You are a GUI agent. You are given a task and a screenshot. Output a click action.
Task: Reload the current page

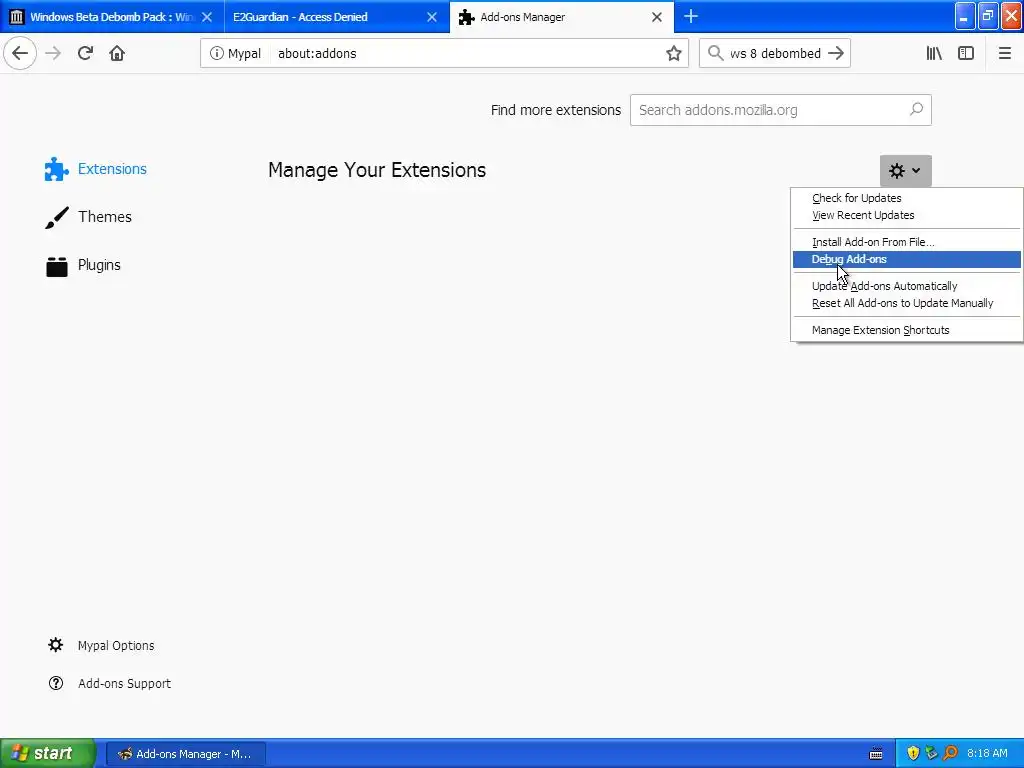[85, 53]
